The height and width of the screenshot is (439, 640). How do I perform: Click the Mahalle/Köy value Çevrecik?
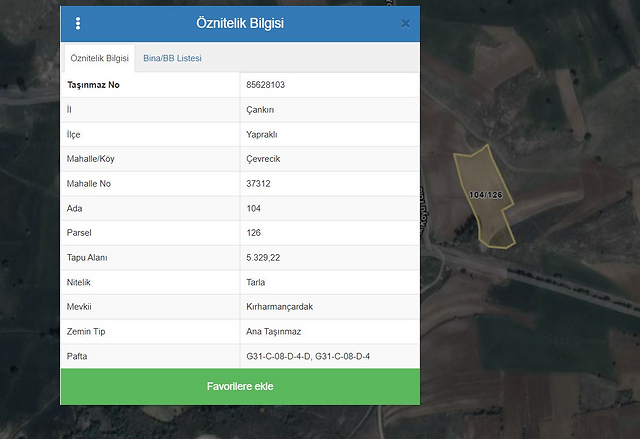pos(266,159)
